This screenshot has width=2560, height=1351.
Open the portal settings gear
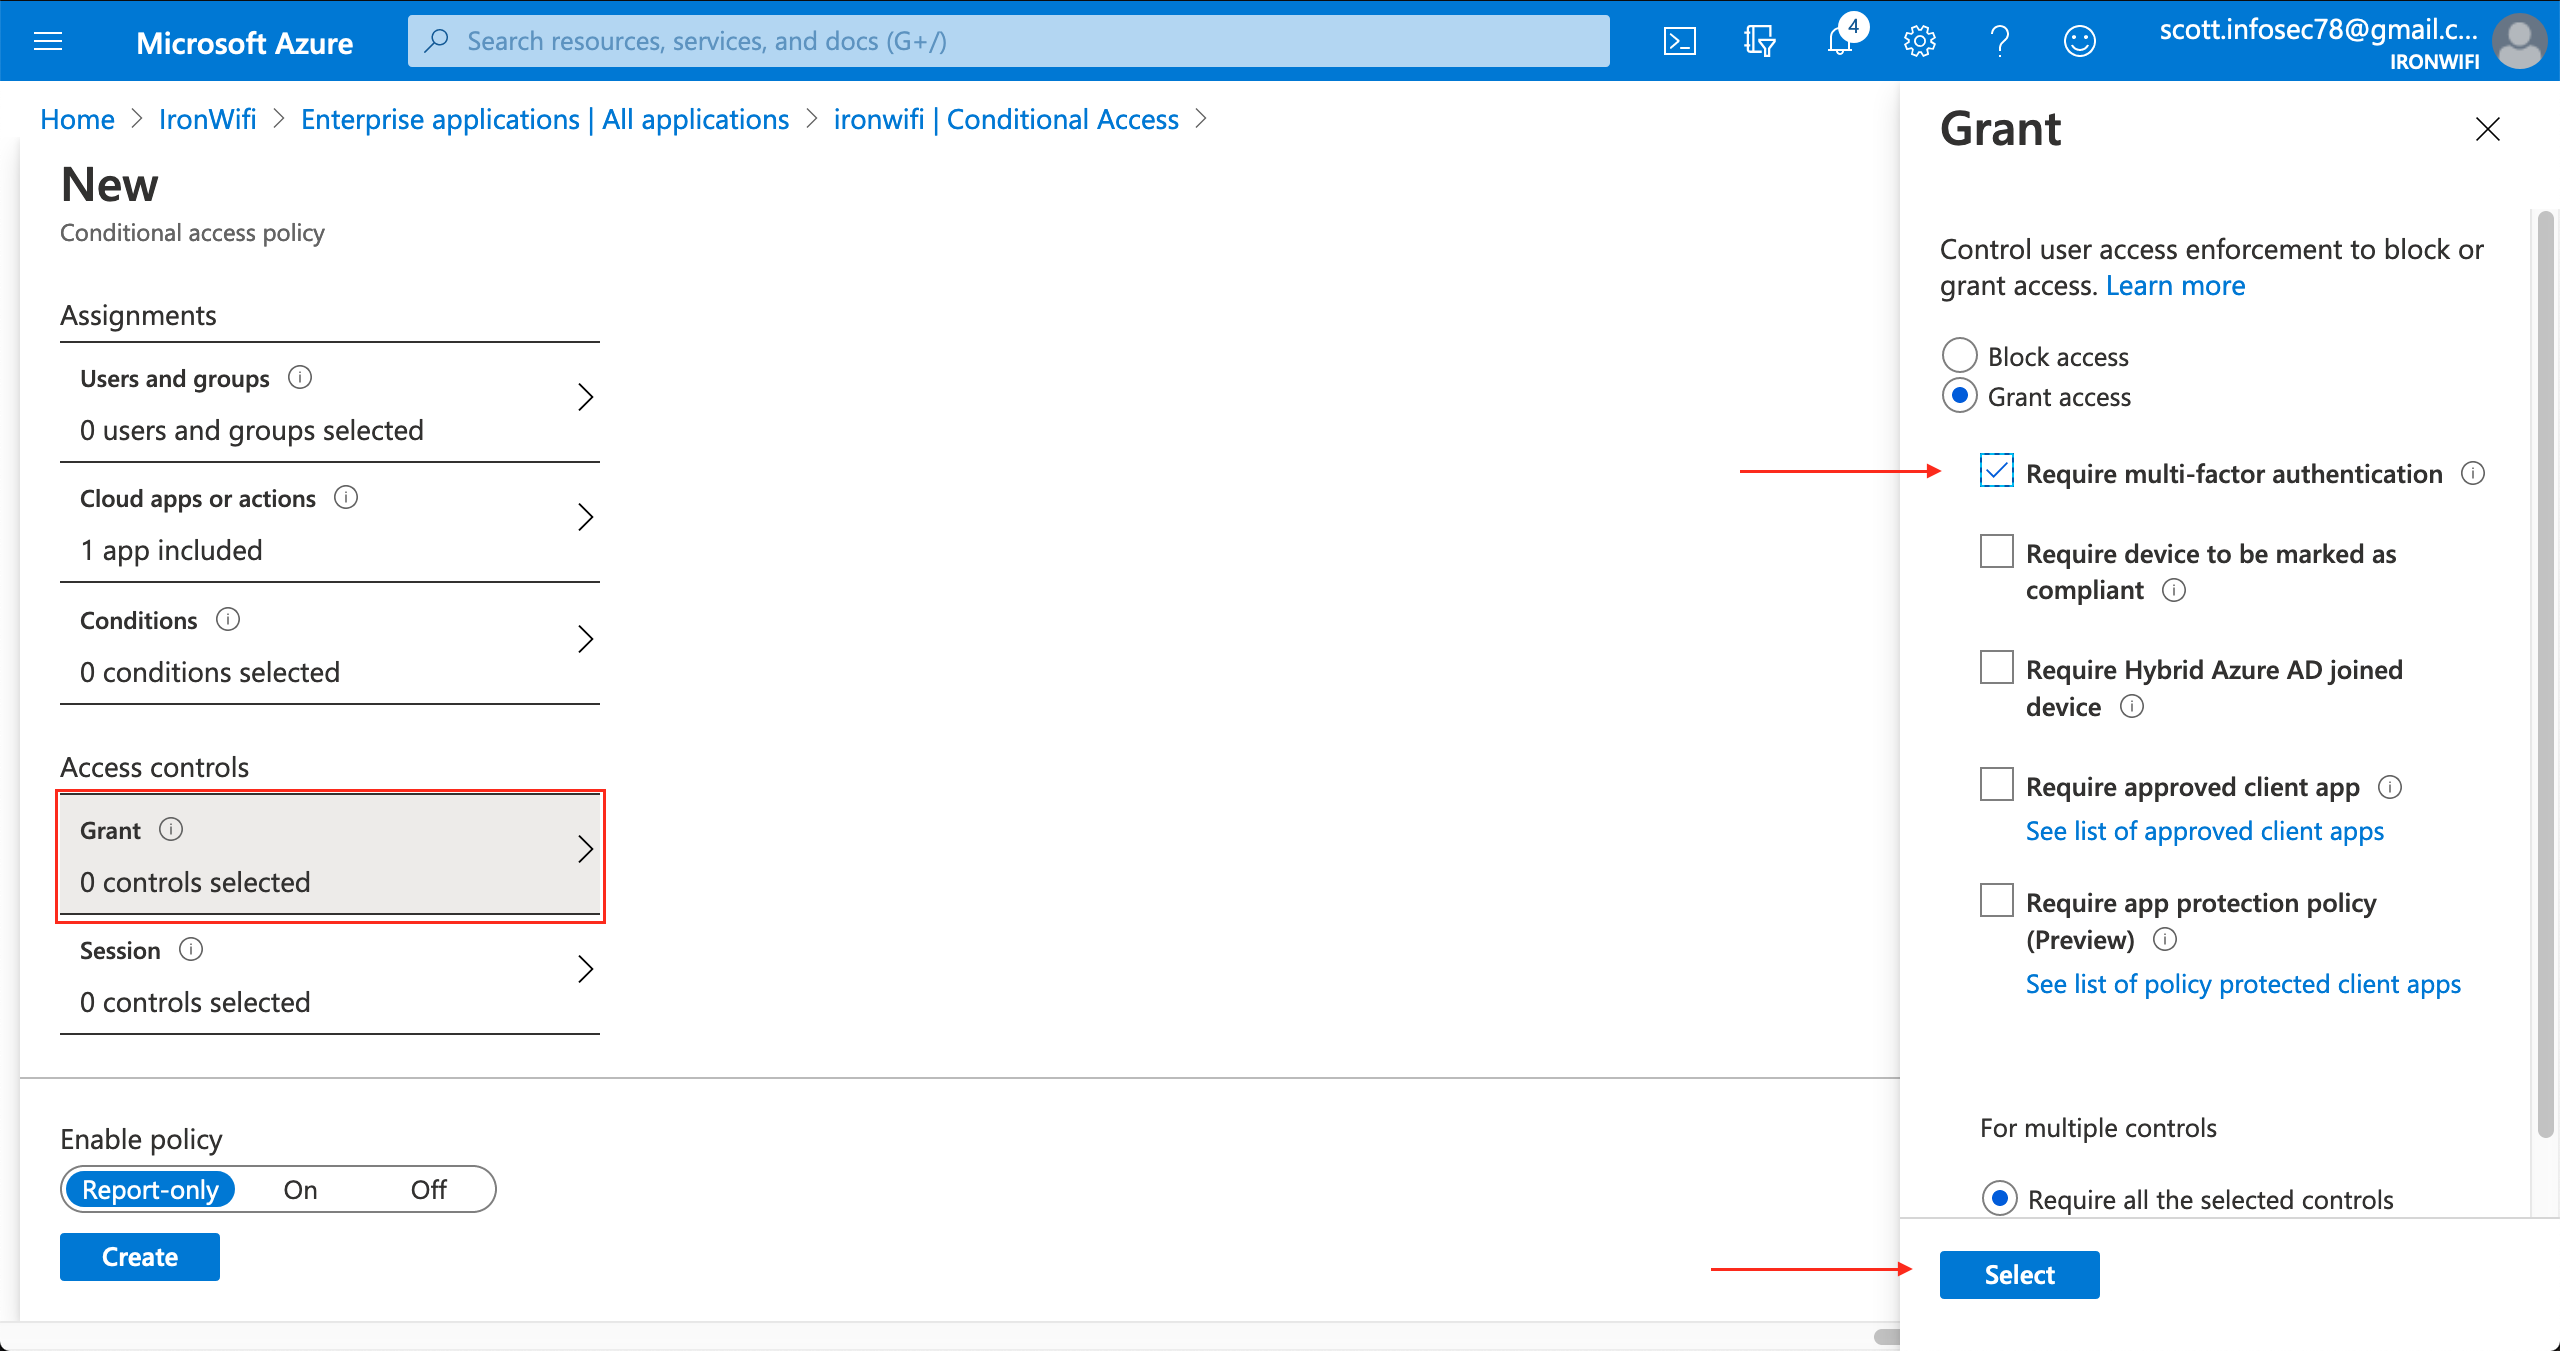point(1919,41)
